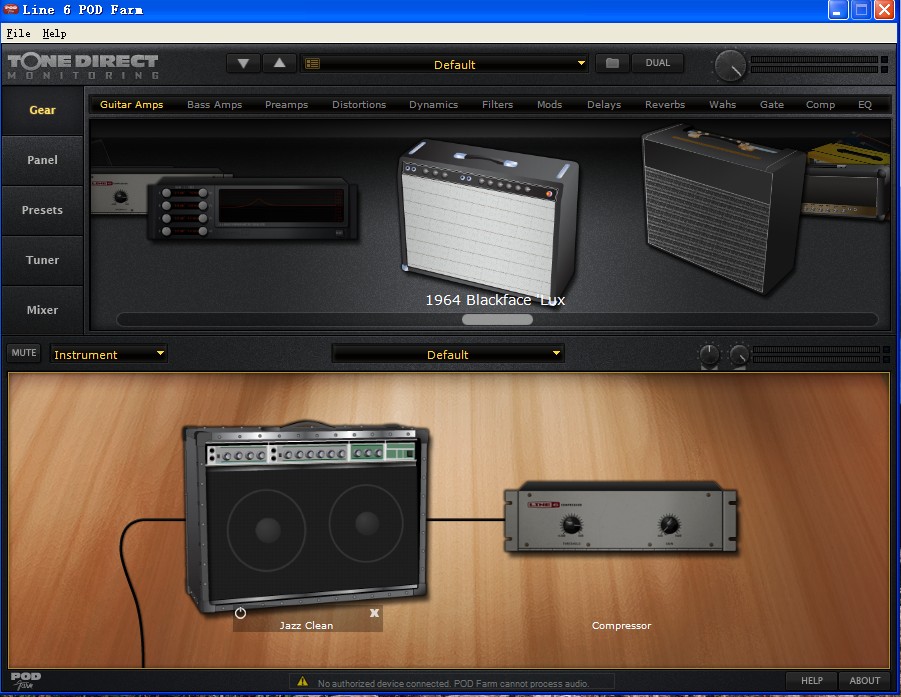The width and height of the screenshot is (901, 697).
Task: Open the HELP button
Action: click(x=811, y=680)
